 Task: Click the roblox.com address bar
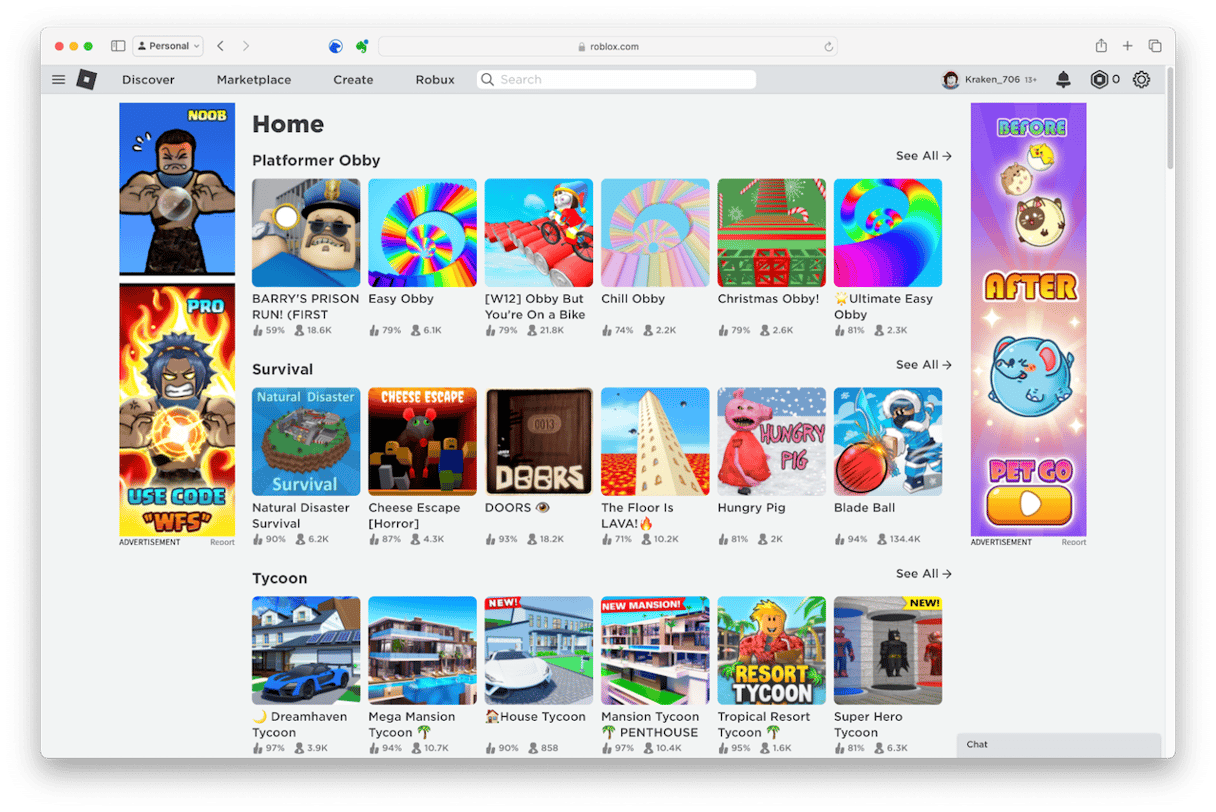(608, 47)
